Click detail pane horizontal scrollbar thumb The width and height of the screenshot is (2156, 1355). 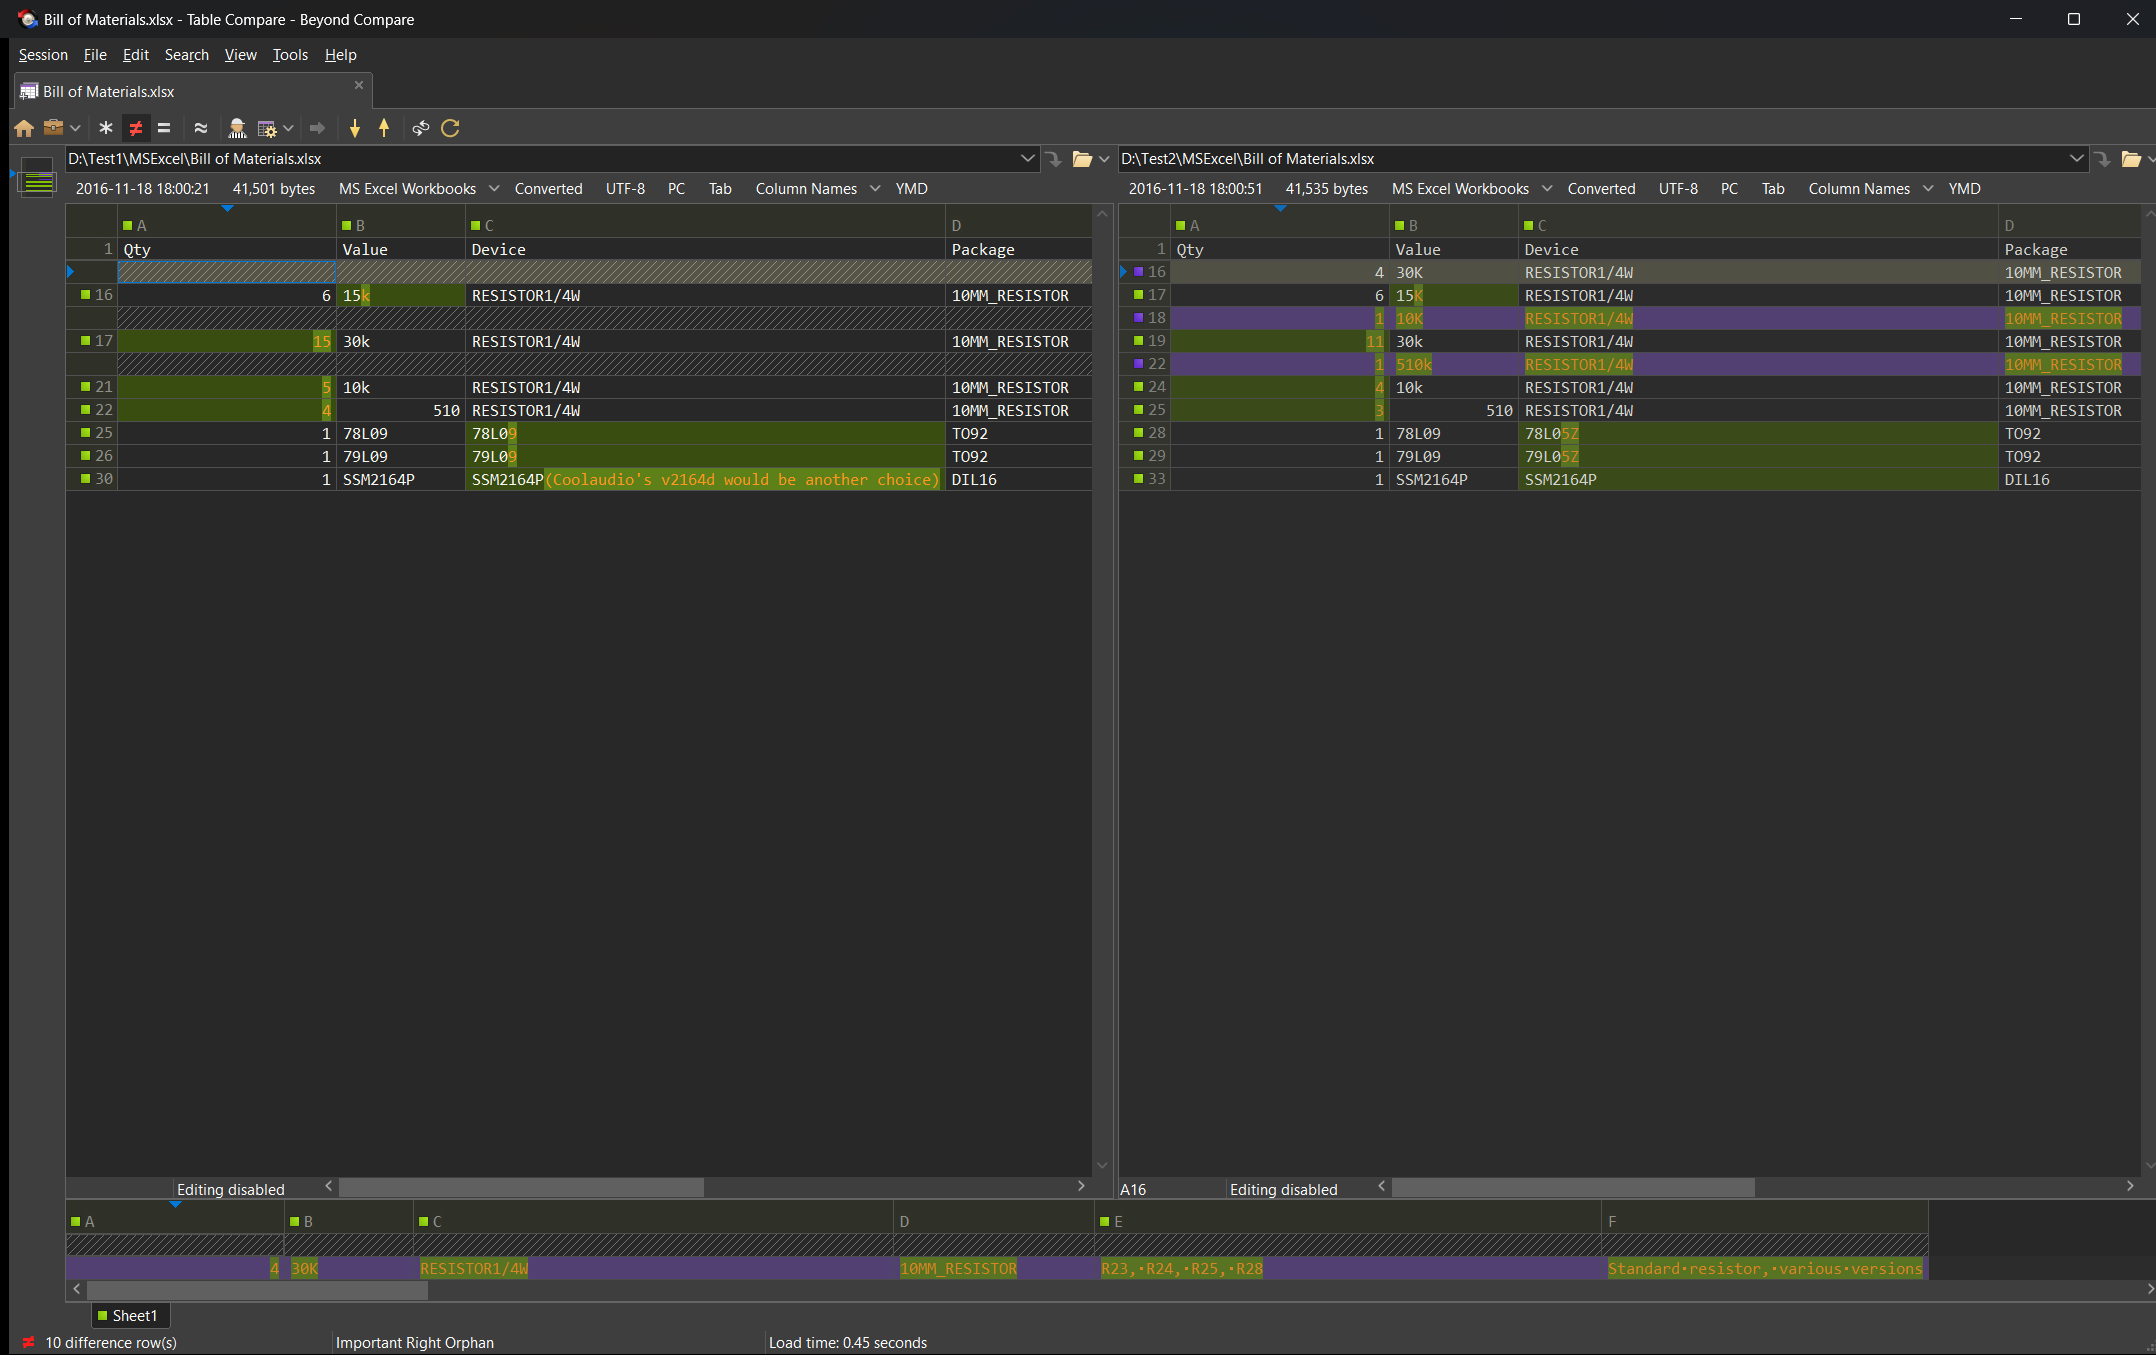point(257,1291)
